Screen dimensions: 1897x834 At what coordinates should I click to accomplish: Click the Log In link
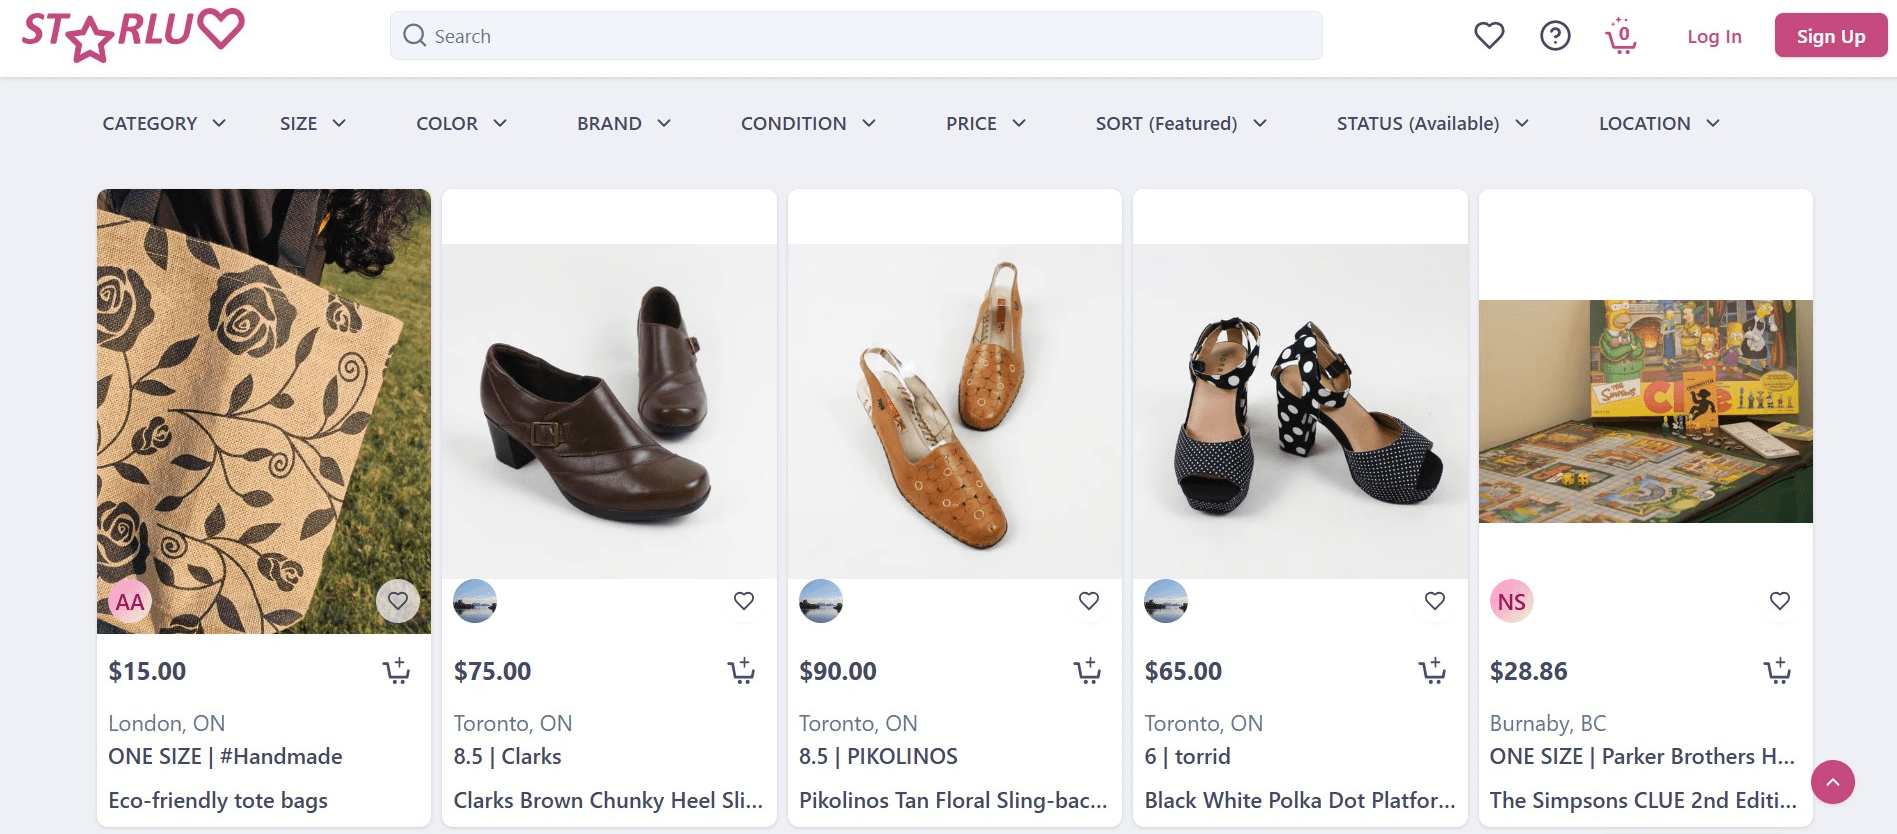point(1714,36)
